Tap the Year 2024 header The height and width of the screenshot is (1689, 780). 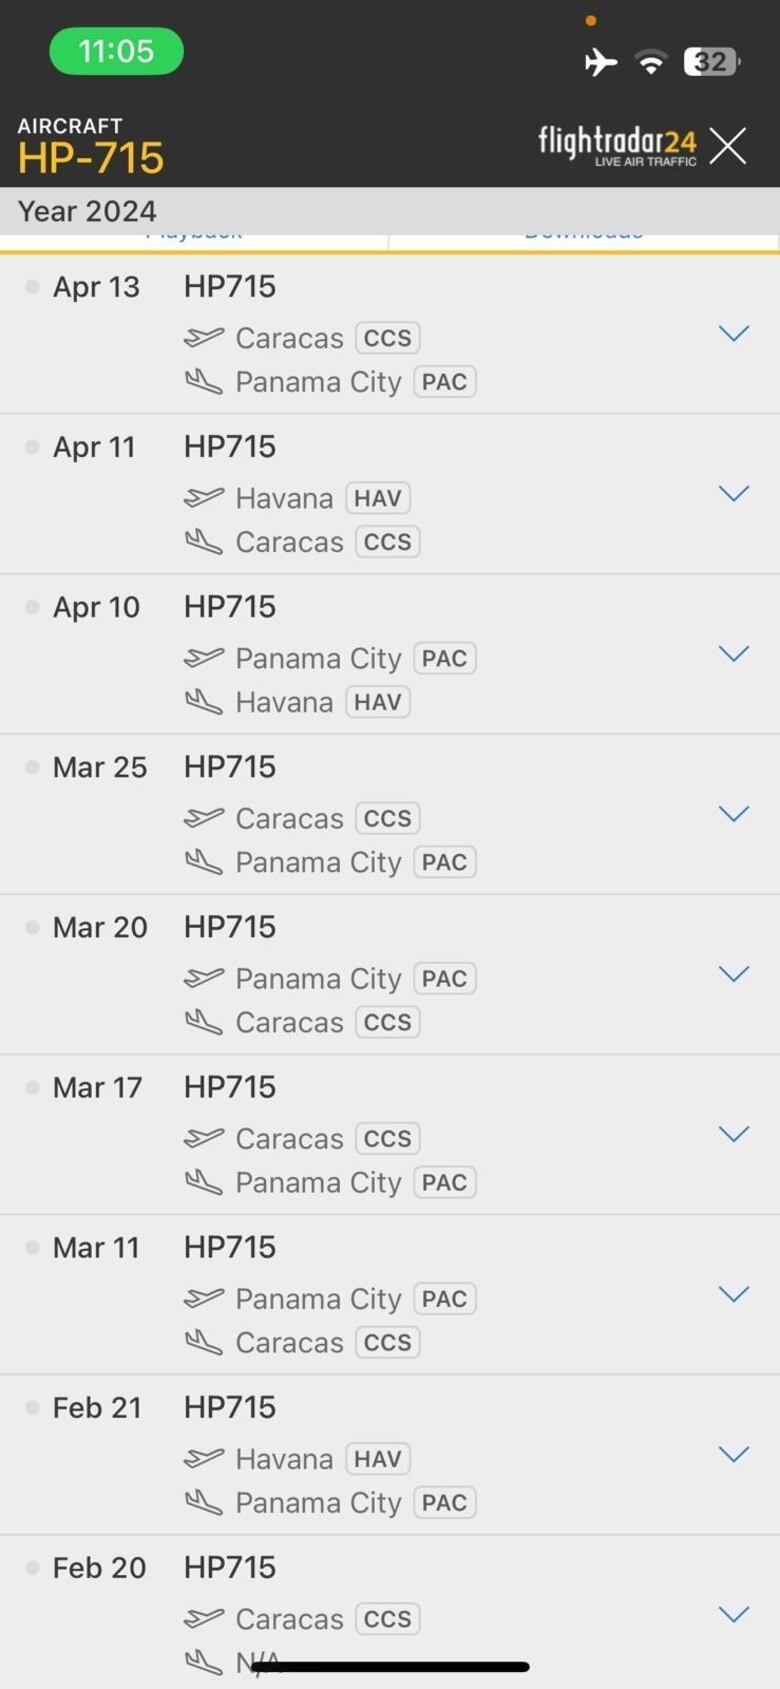(87, 211)
